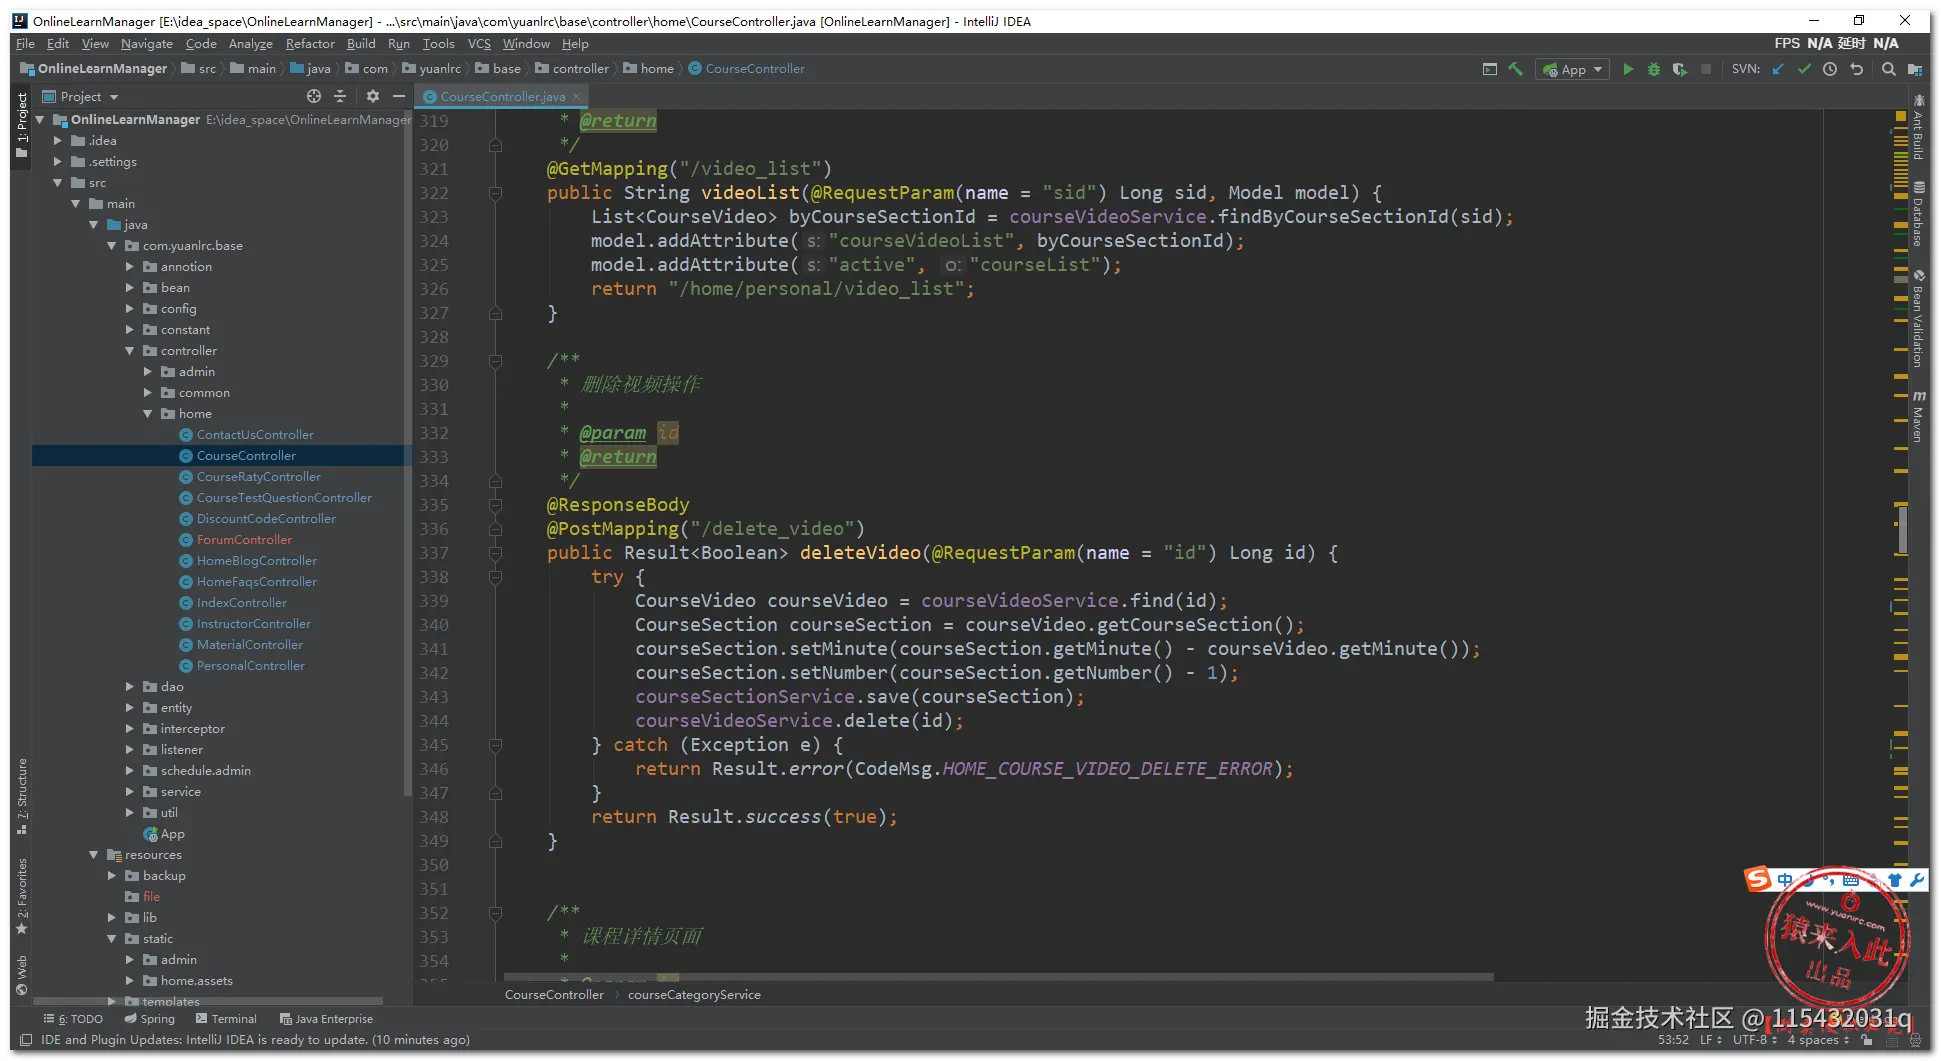1941x1061 pixels.
Task: Fold the videoList method at line 322
Action: pos(495,193)
